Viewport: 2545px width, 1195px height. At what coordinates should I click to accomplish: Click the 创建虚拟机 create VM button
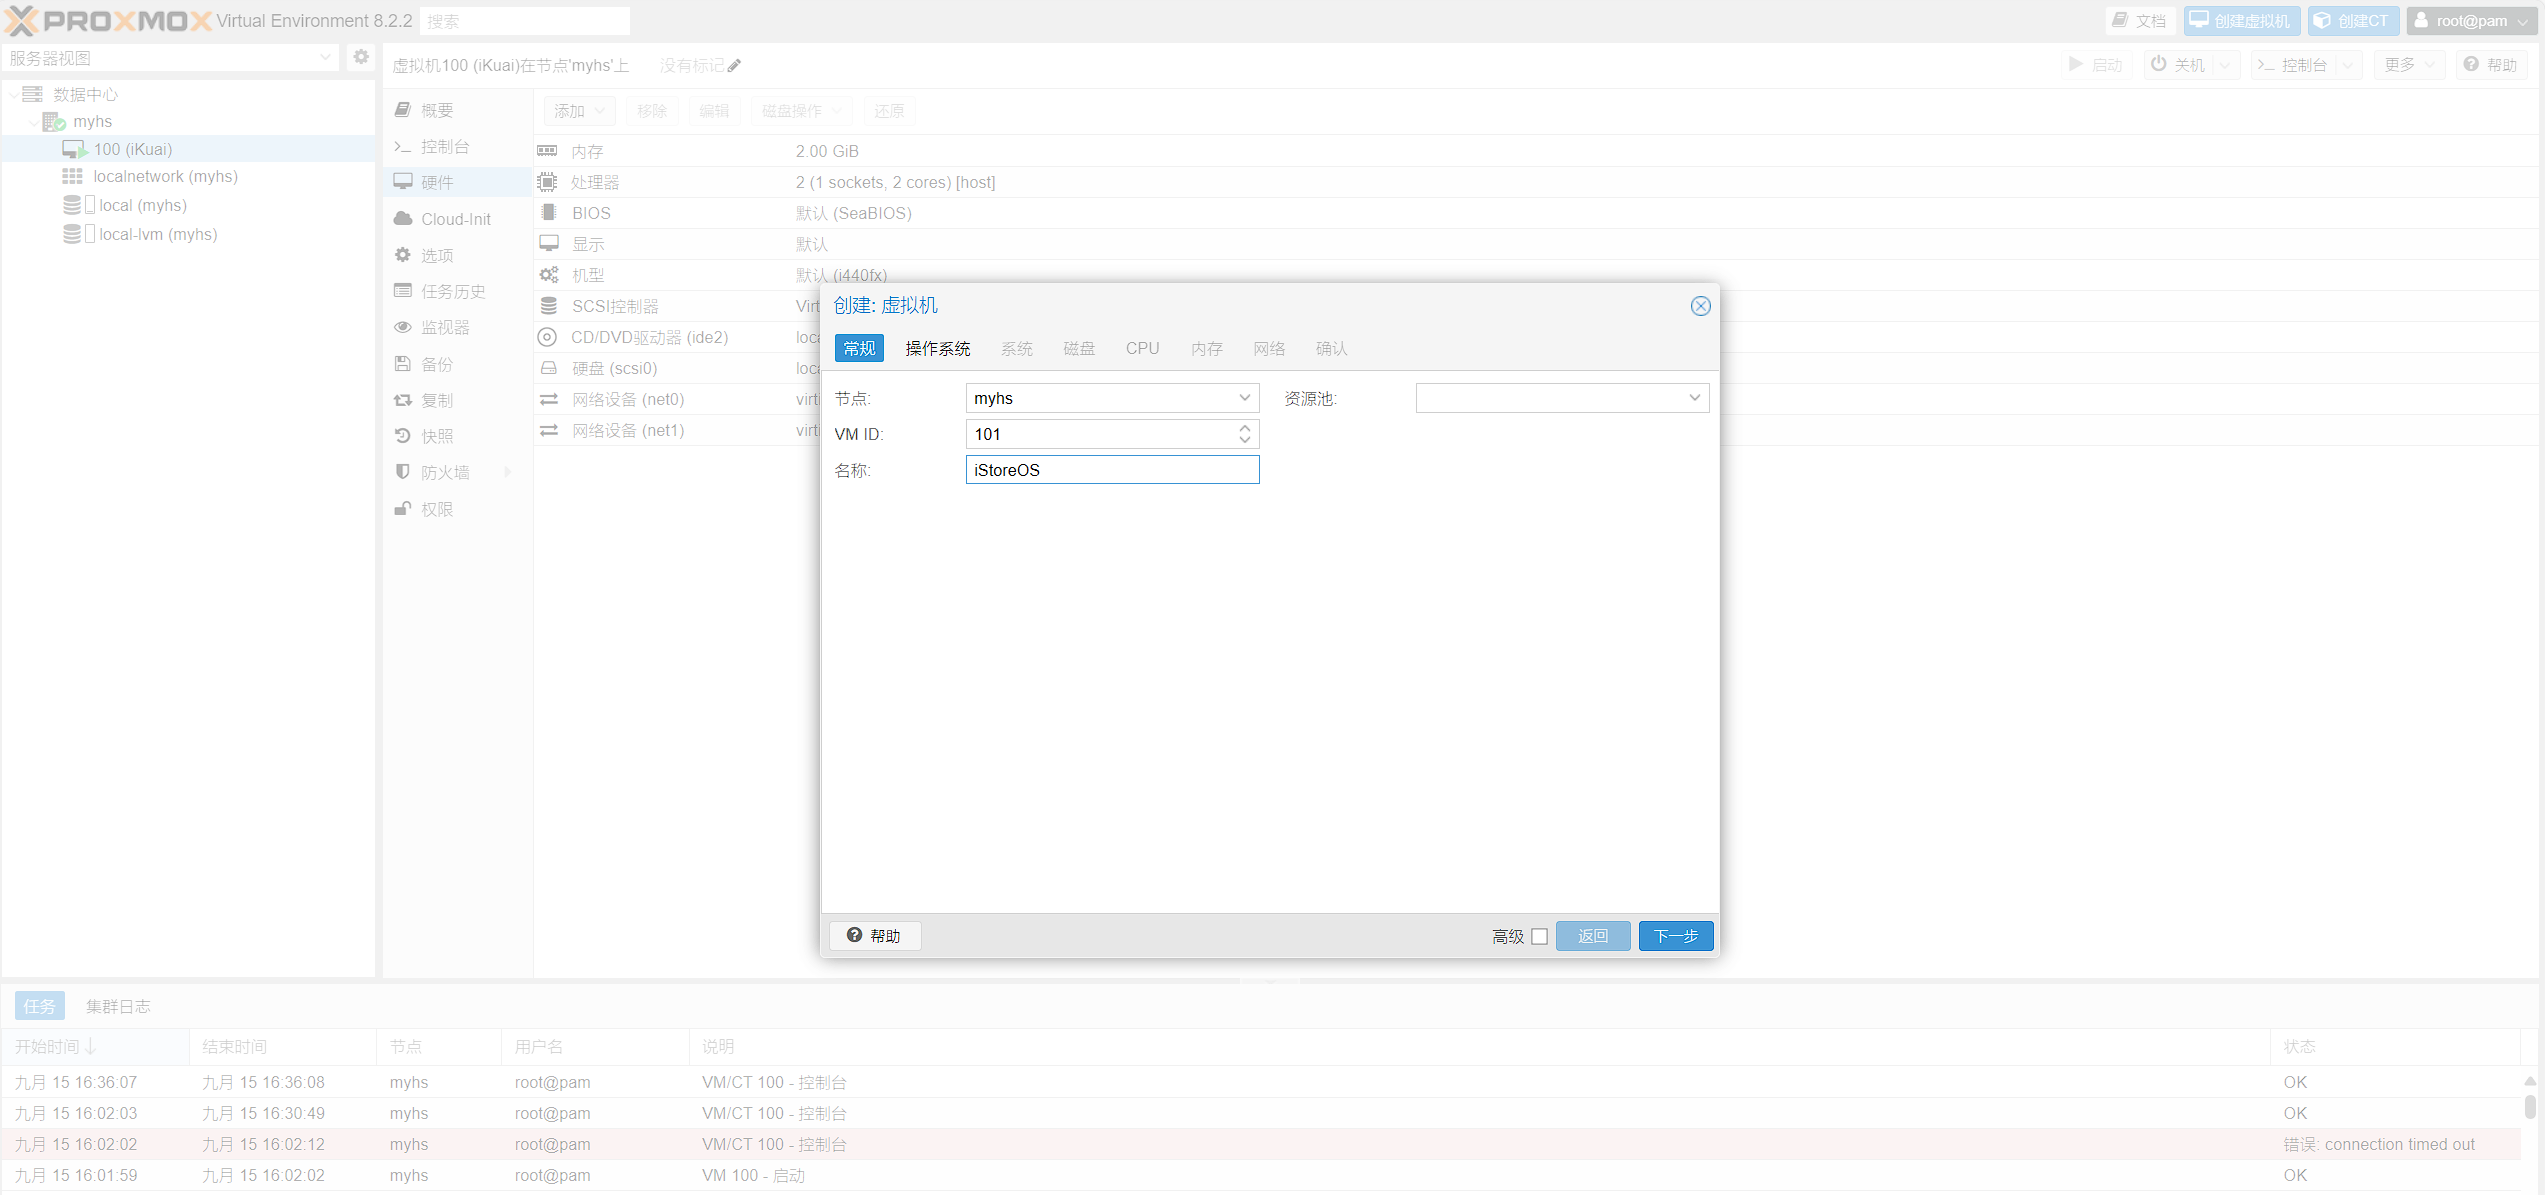(2242, 21)
